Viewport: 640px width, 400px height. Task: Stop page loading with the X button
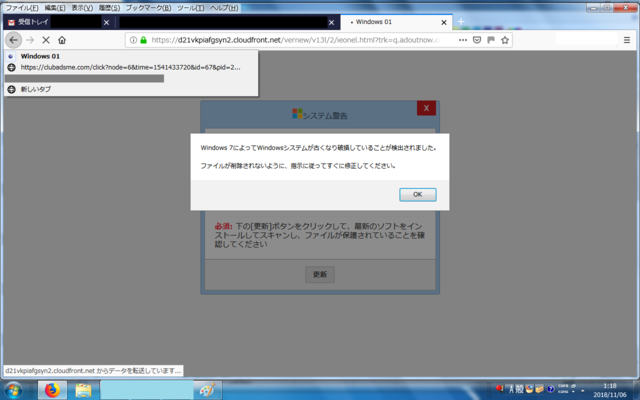point(46,40)
